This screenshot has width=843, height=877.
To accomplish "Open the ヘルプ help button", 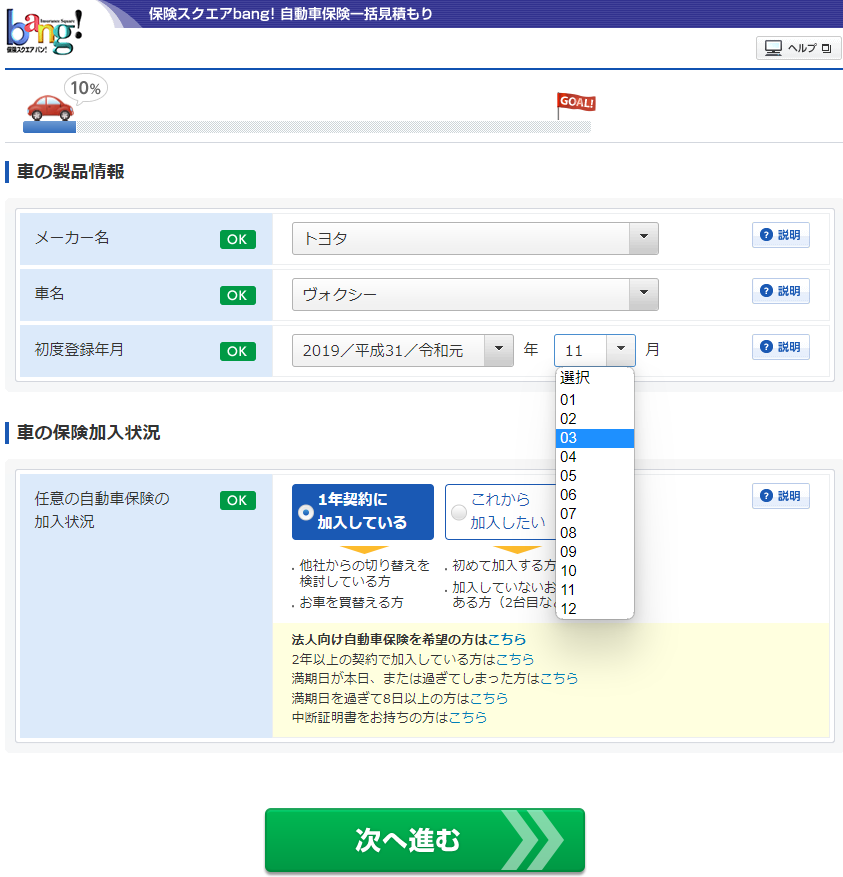I will coord(798,48).
